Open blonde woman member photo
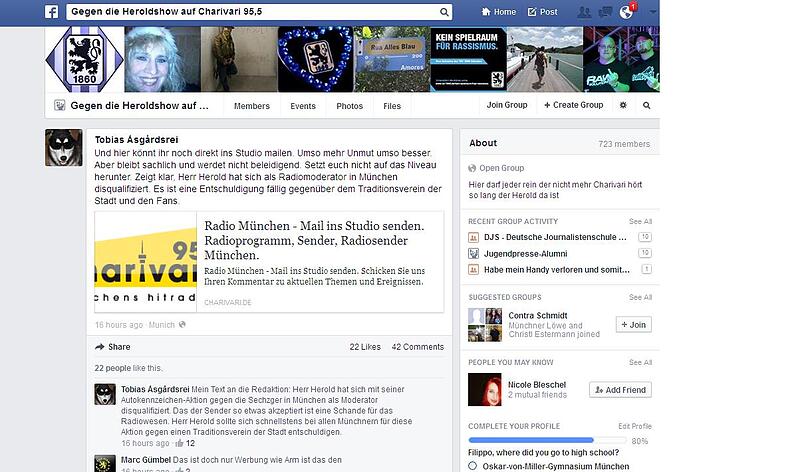 point(163,60)
